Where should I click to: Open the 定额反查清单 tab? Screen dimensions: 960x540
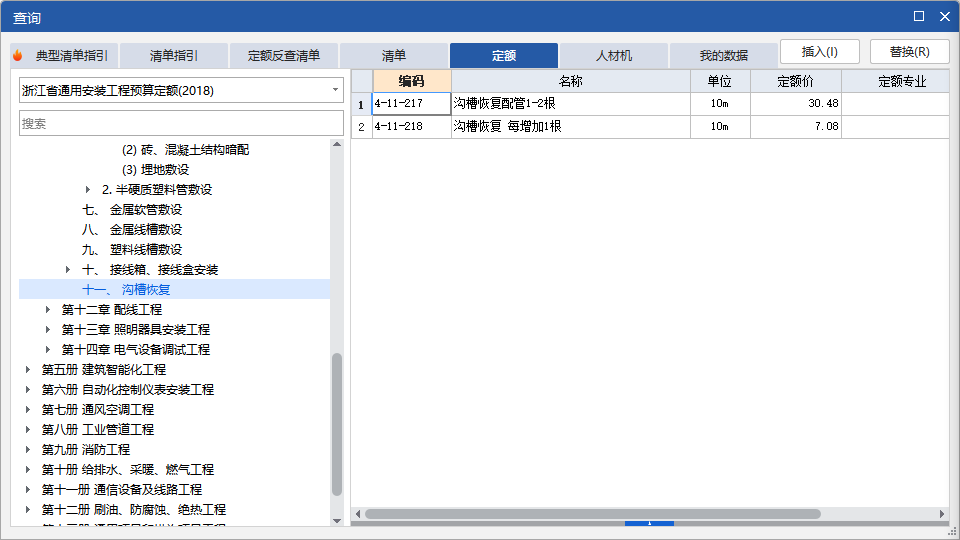coord(283,56)
